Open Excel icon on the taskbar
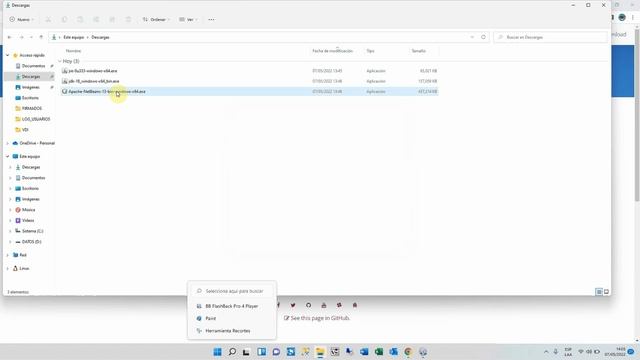This screenshot has width=640, height=360. 379,352
